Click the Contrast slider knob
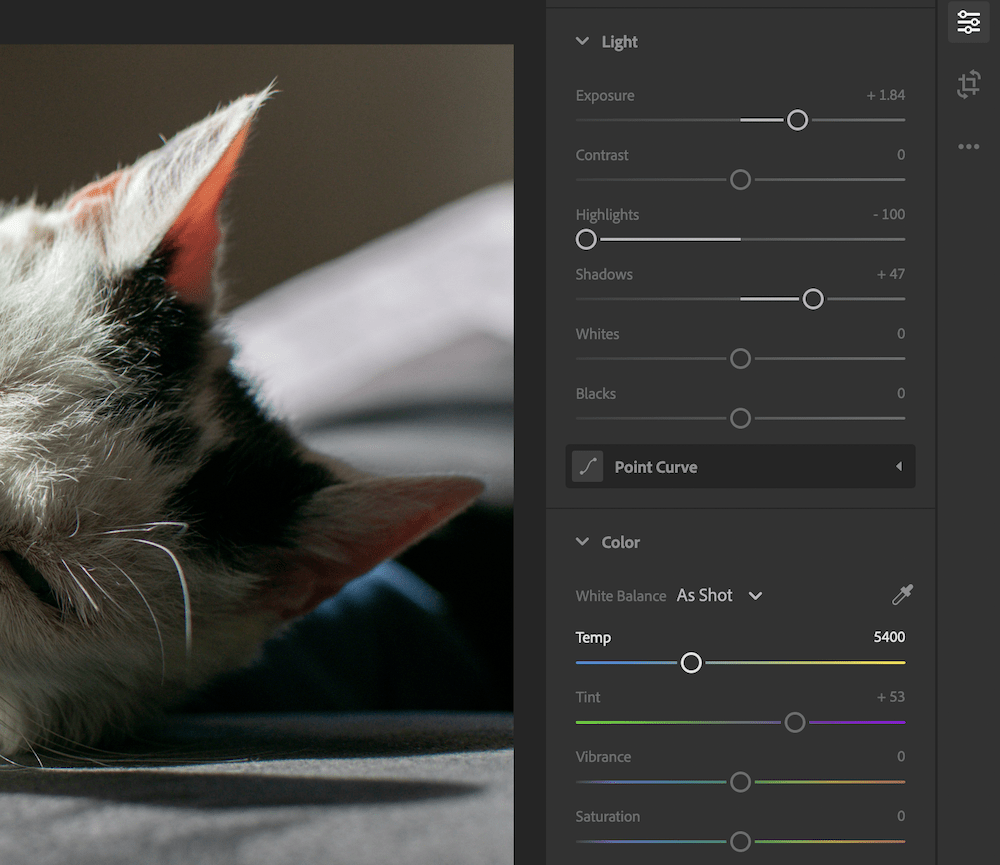1000x865 pixels. tap(740, 179)
